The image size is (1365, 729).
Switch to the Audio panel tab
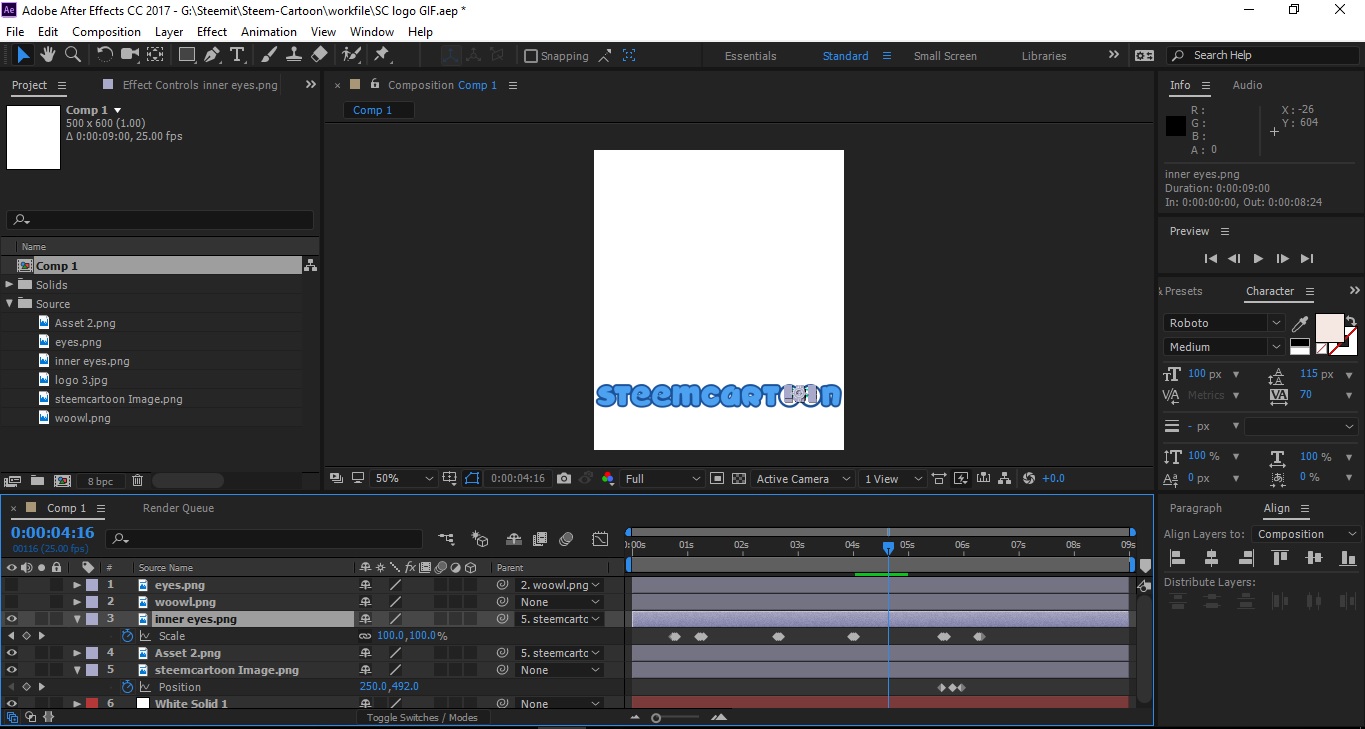[x=1247, y=85]
